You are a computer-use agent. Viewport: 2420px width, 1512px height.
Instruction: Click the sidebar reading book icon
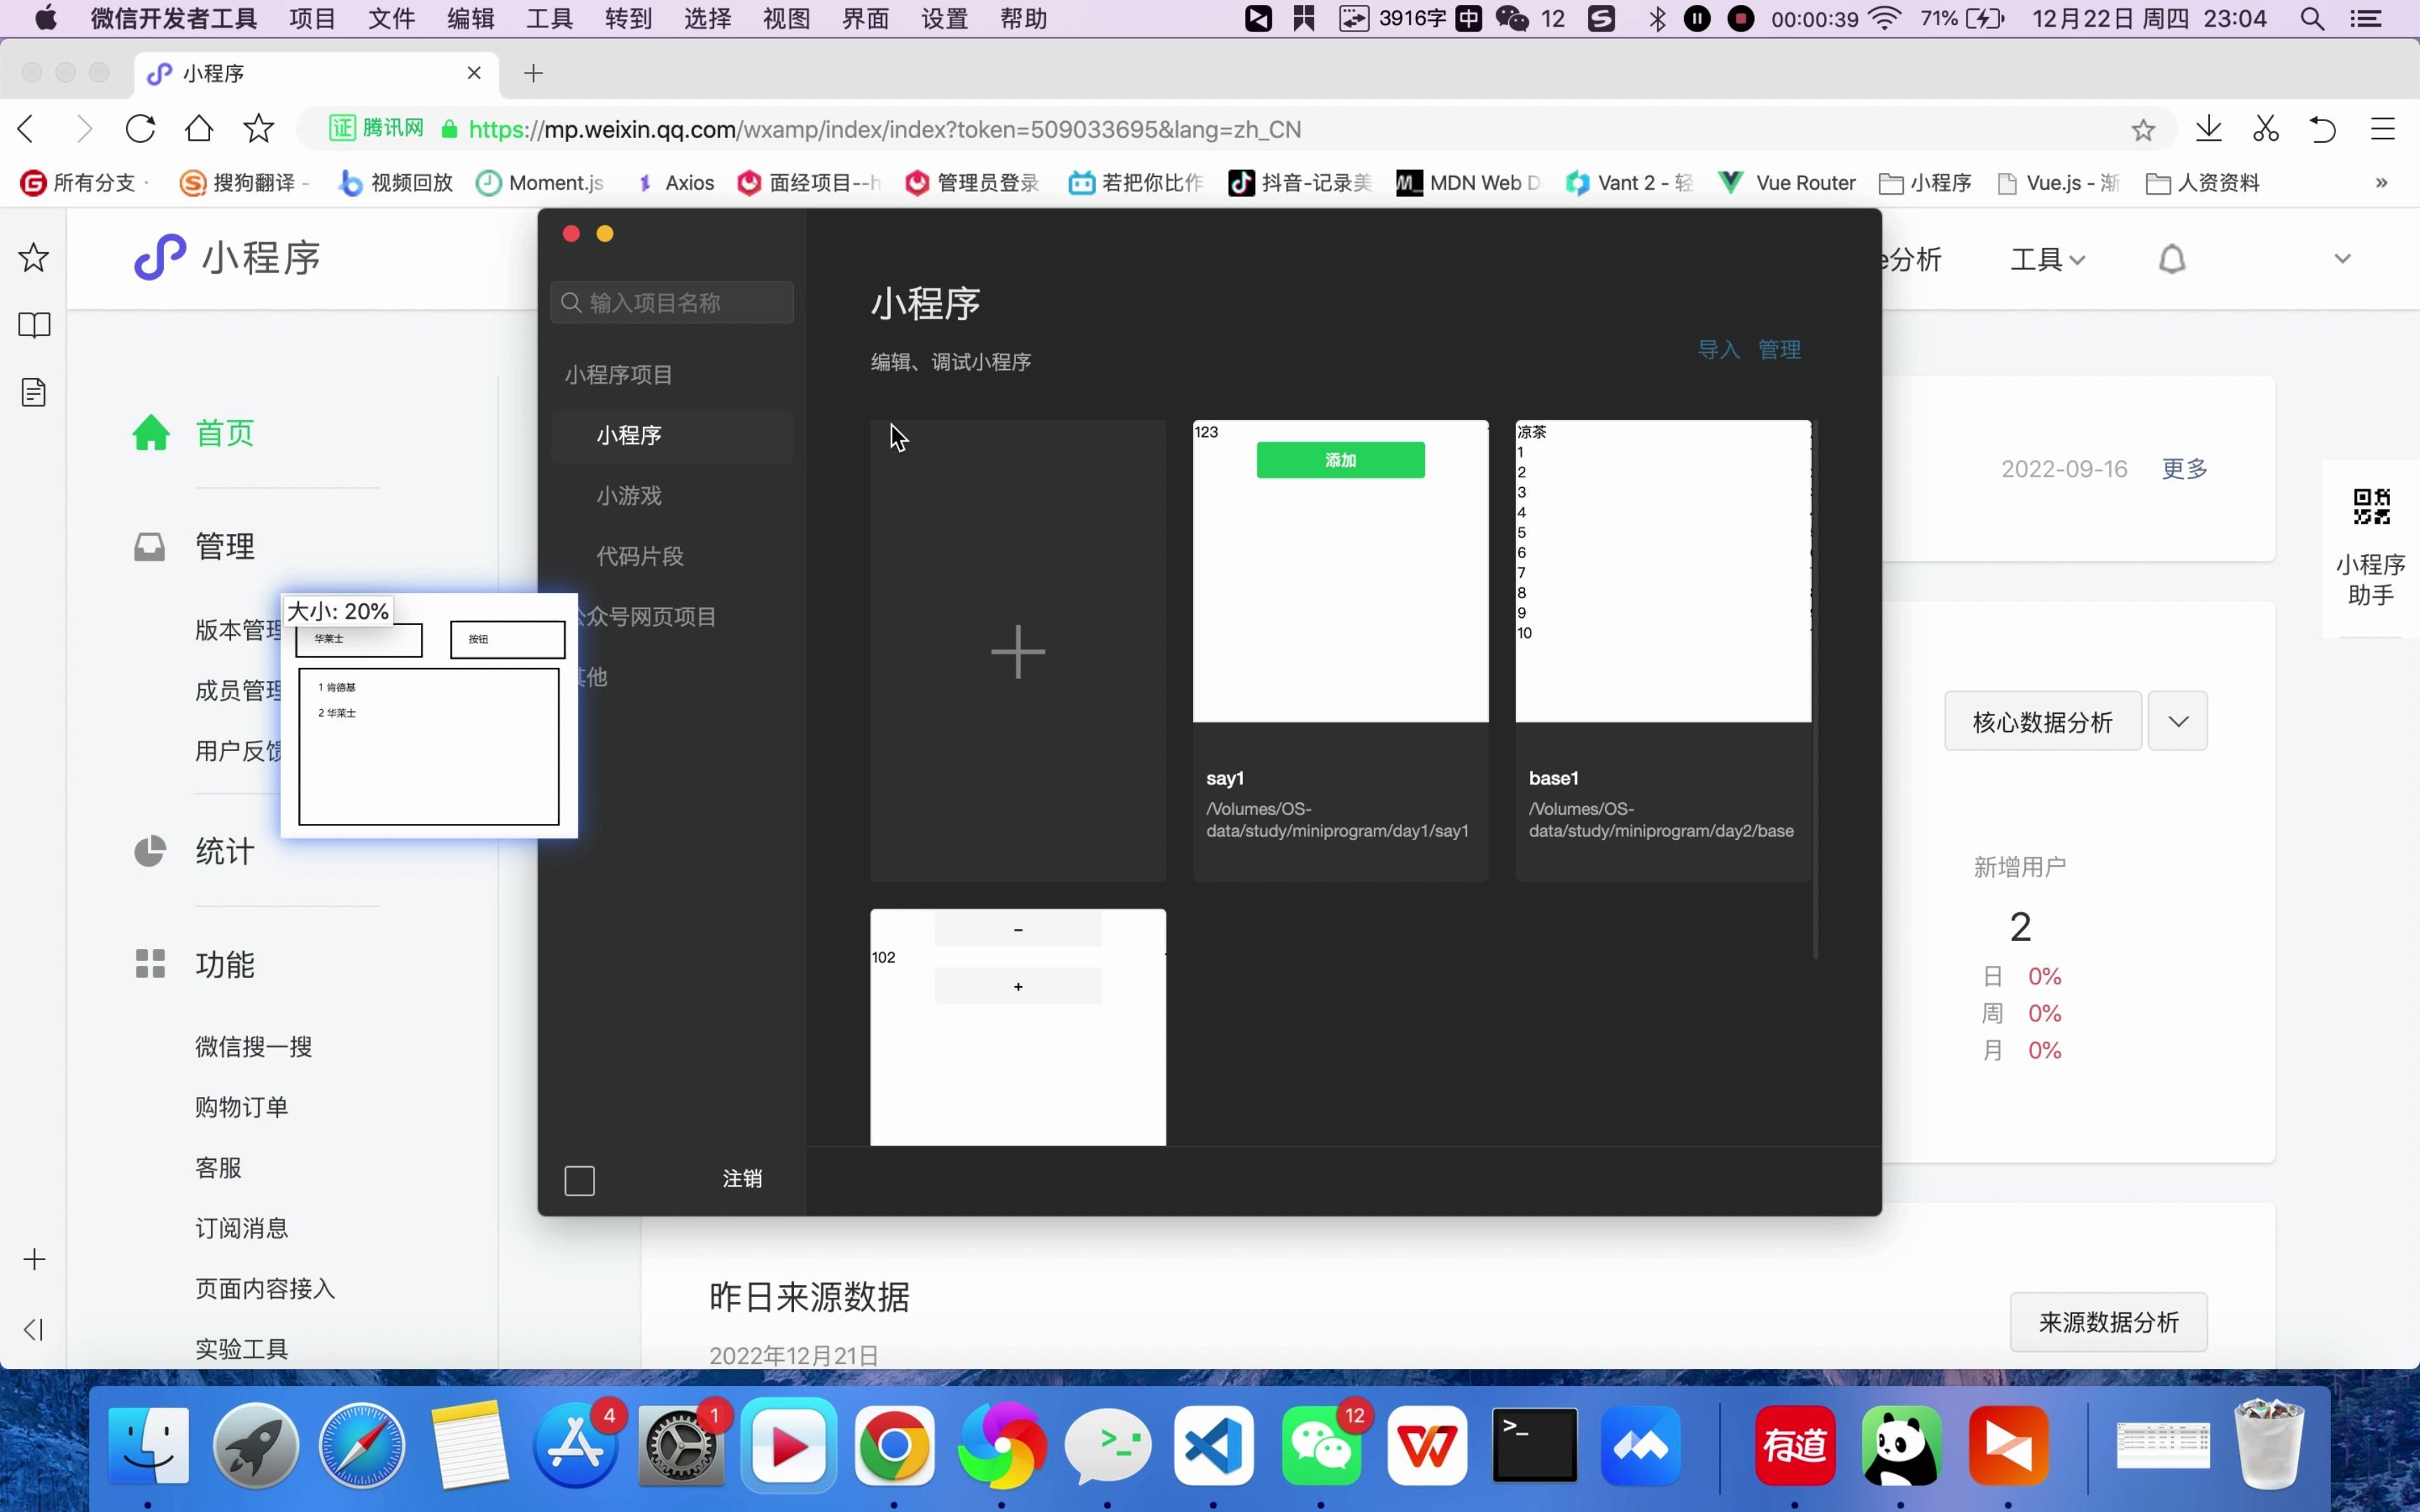click(34, 325)
